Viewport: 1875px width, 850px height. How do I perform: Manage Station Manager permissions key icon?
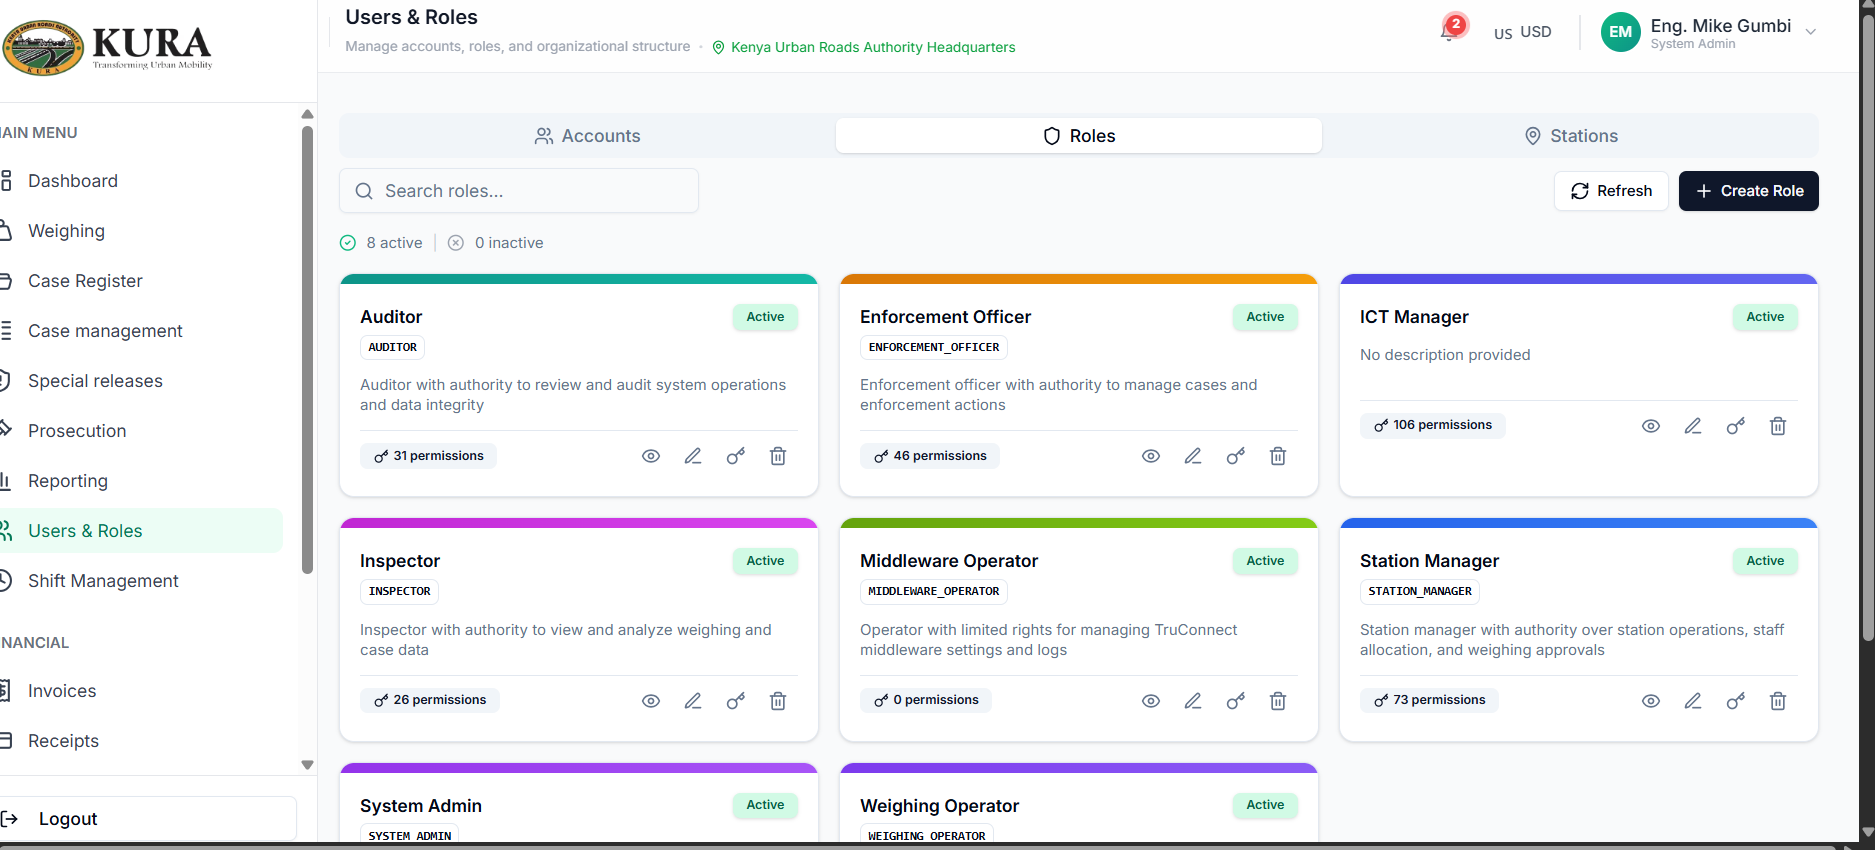(1736, 701)
